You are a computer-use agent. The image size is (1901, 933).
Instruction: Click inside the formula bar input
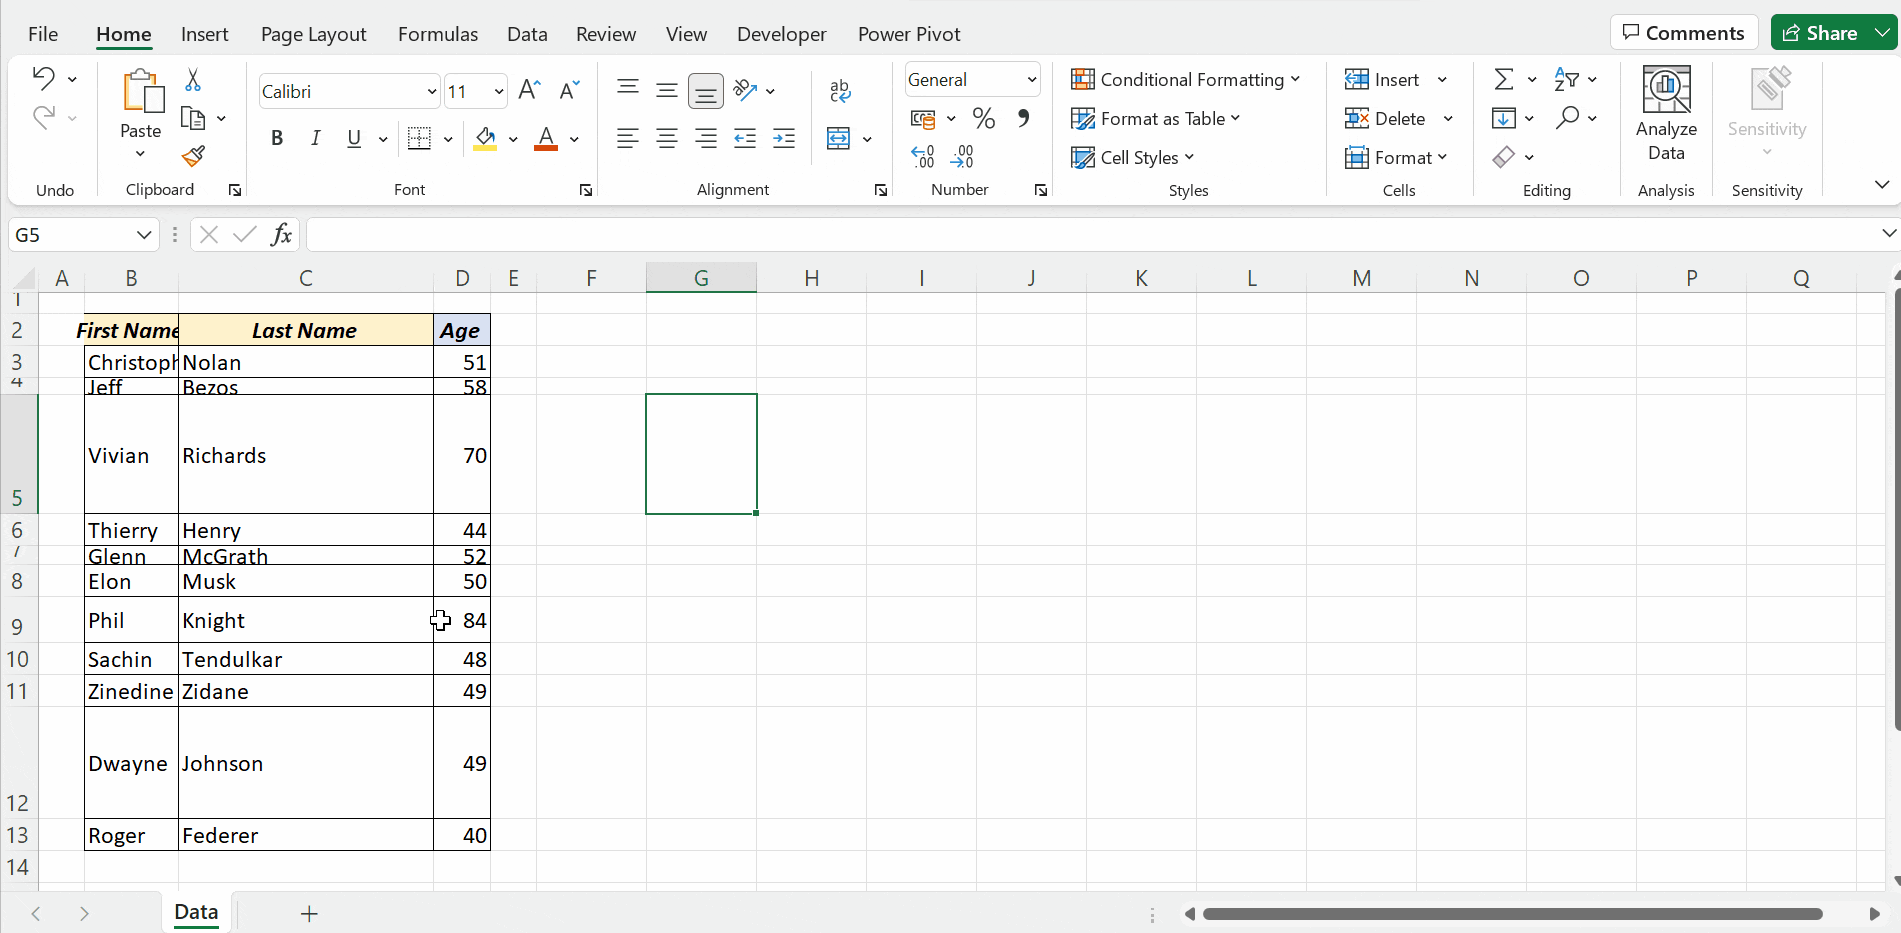tap(1090, 235)
